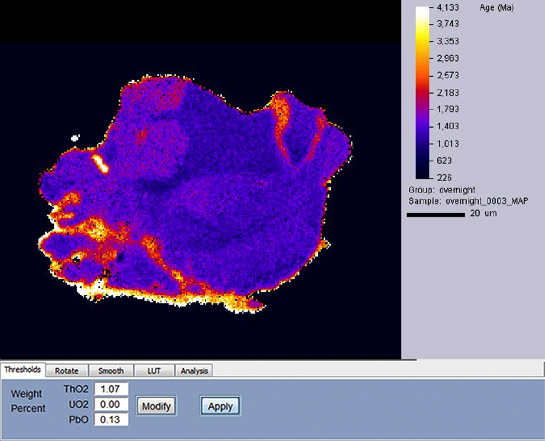
Task: Open the Smooth tab
Action: click(x=111, y=371)
